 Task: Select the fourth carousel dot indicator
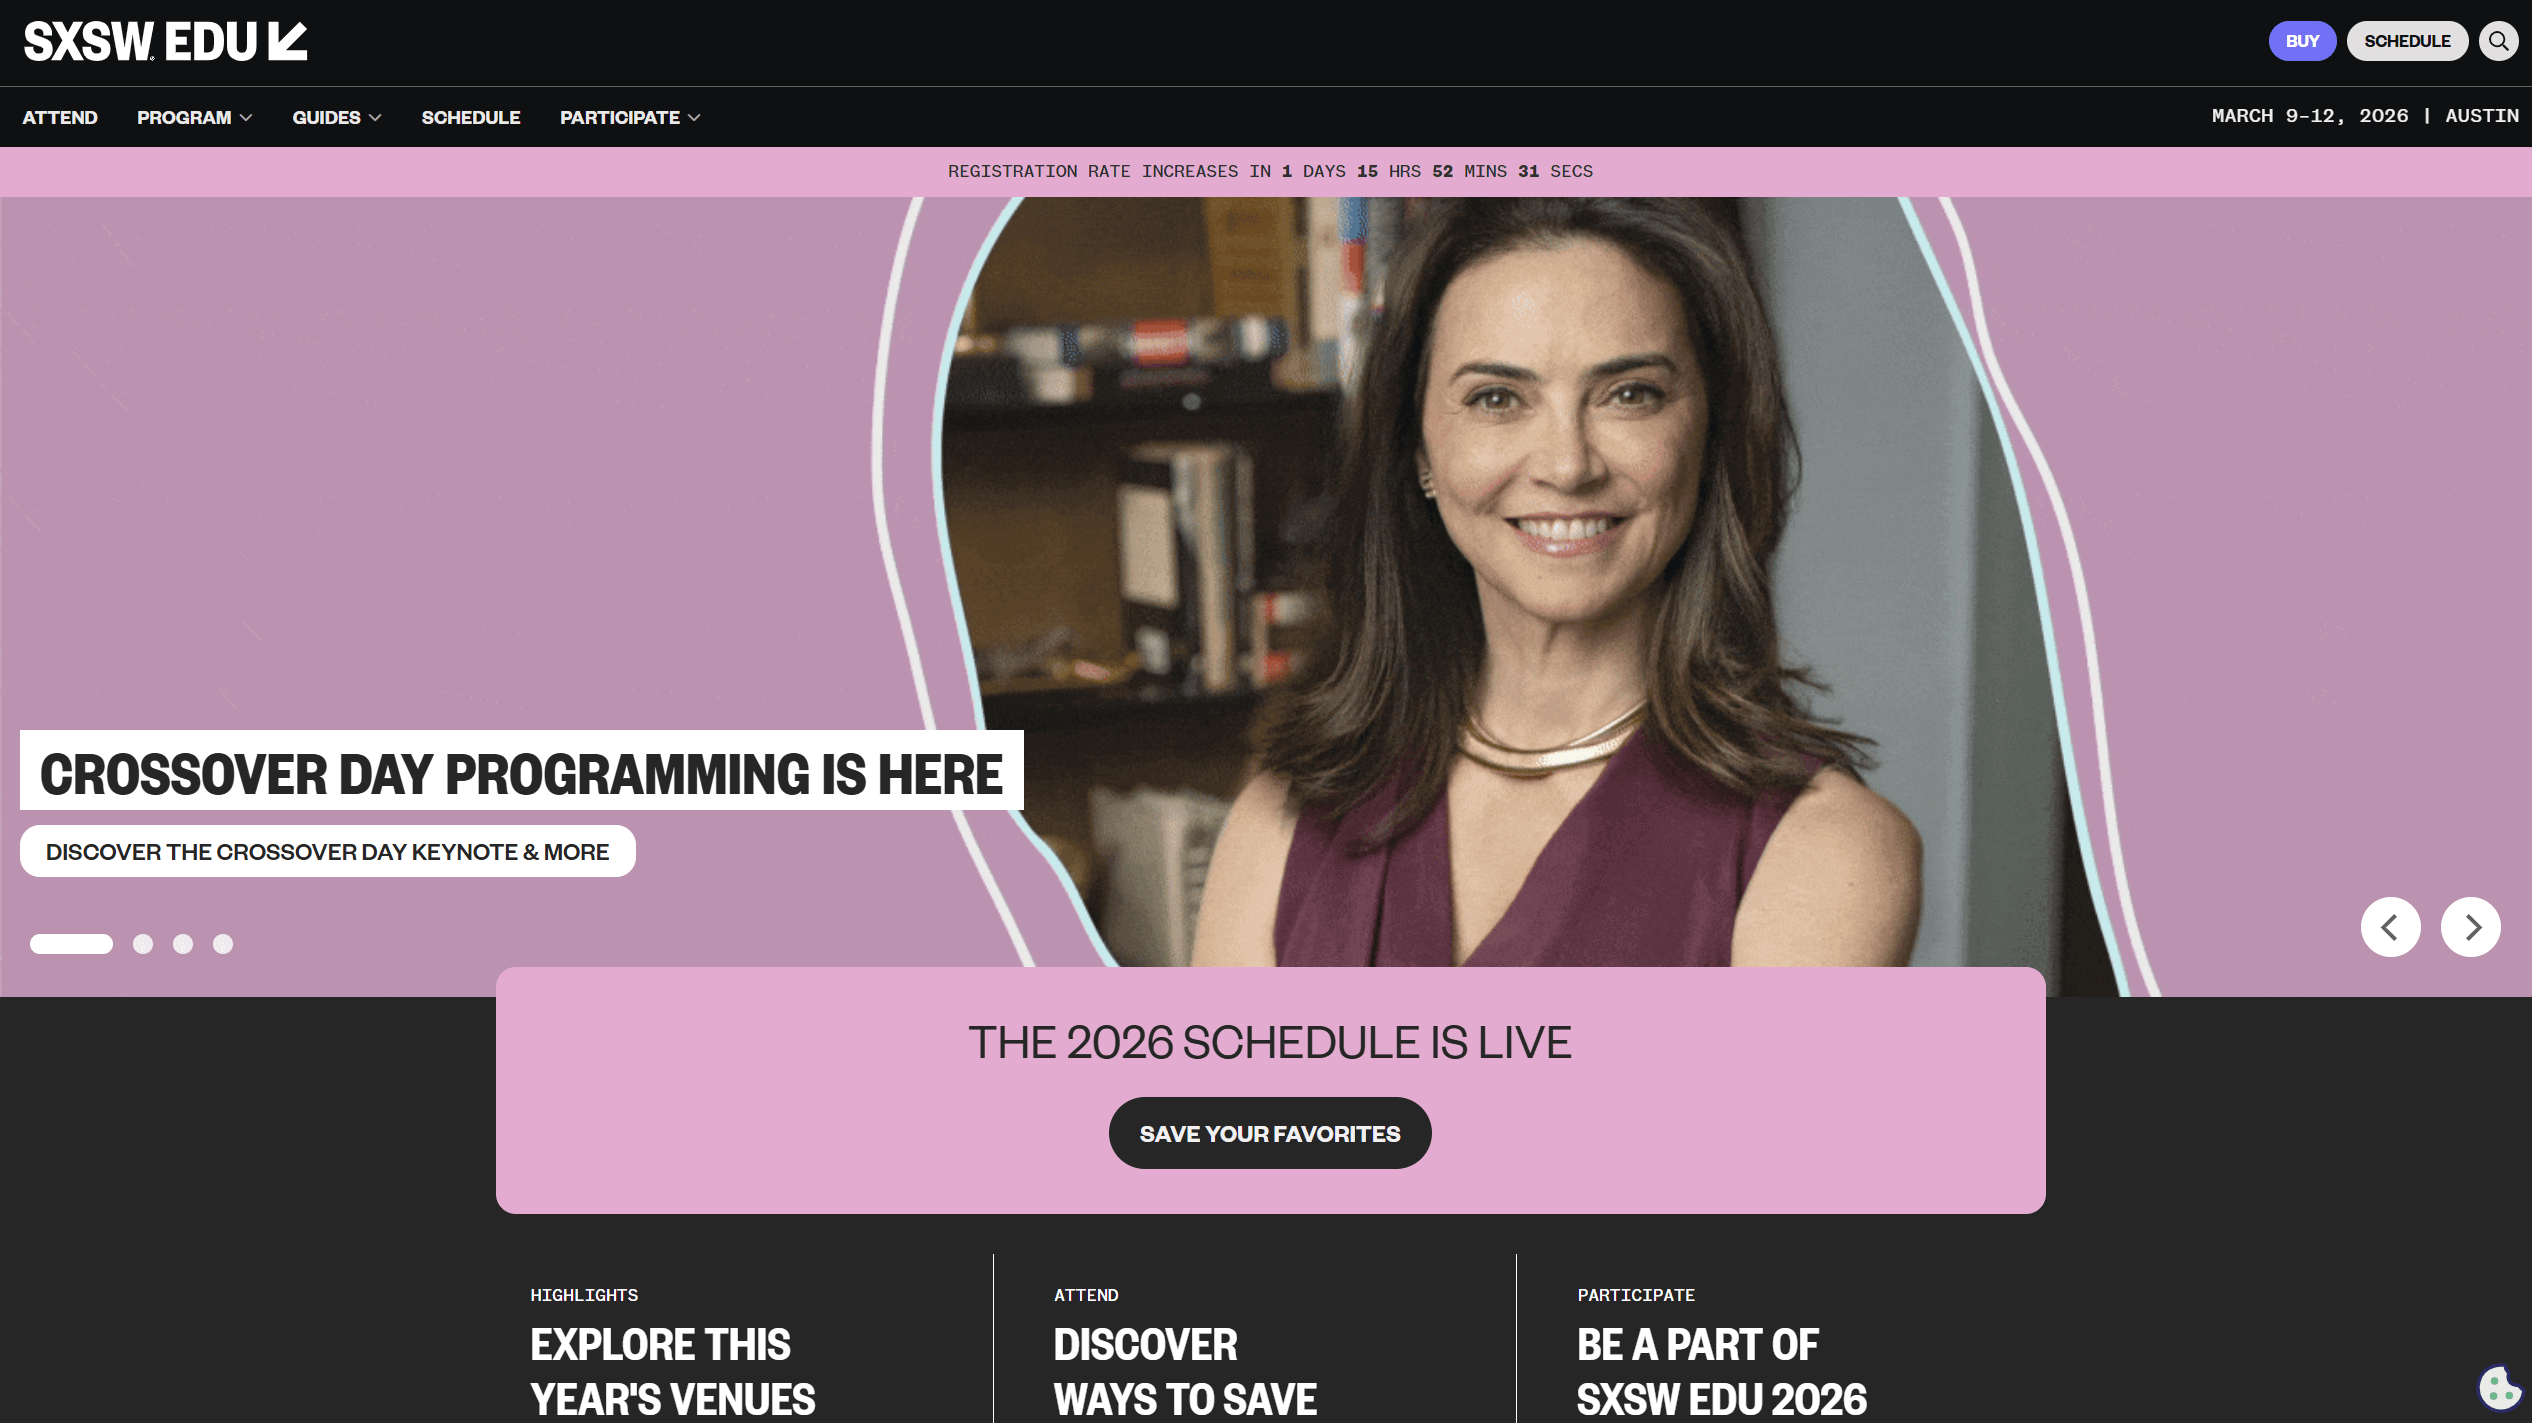point(223,944)
